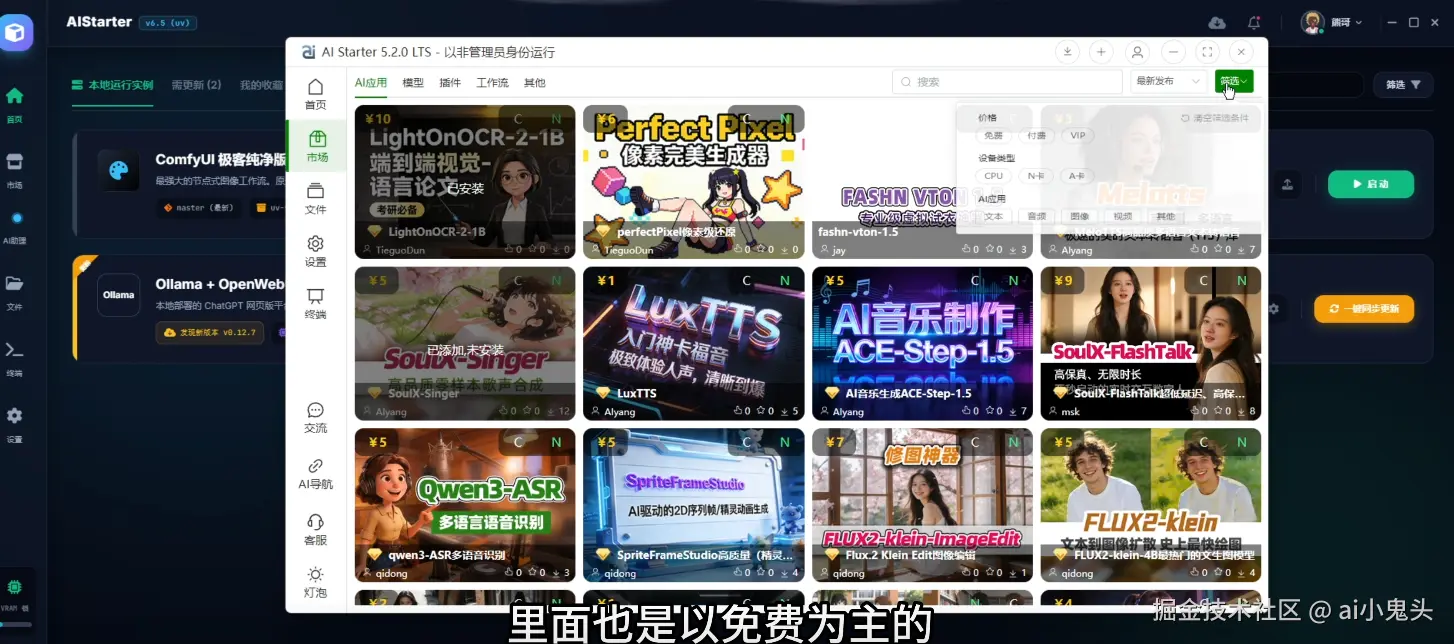
Task: Click the AIStarter cube logo icon
Action: pyautogui.click(x=16, y=32)
